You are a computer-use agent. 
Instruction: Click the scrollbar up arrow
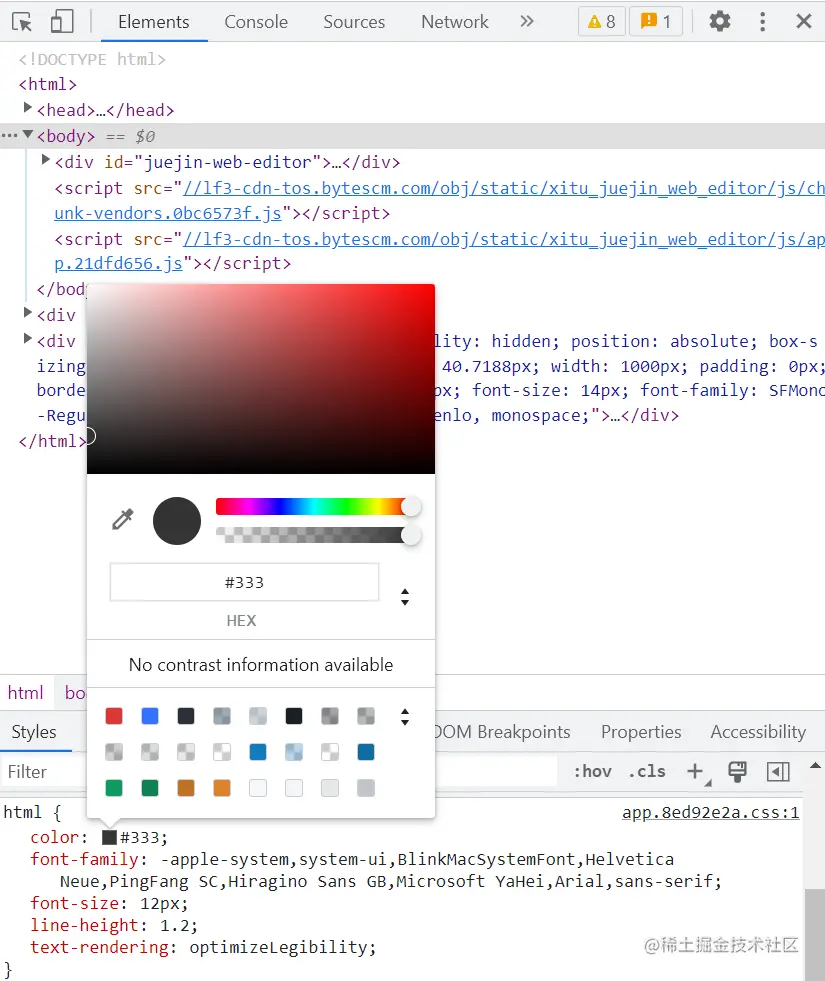point(816,765)
